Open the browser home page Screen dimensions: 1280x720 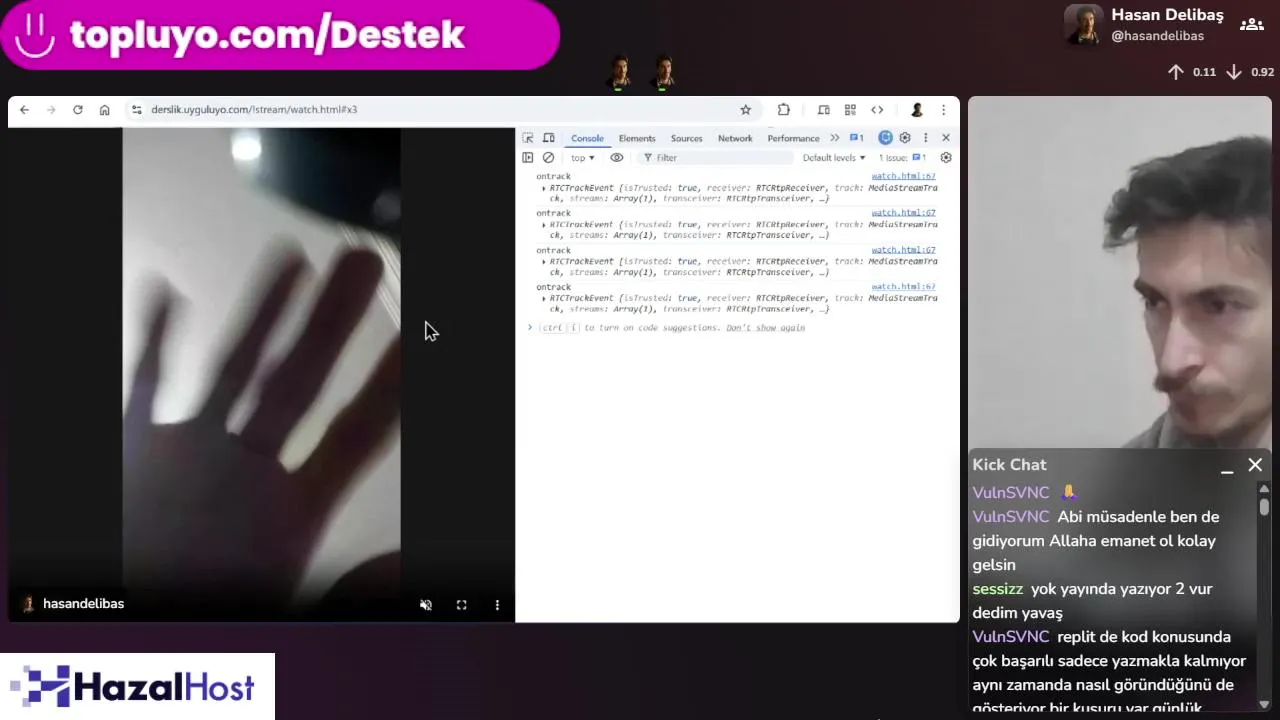click(x=104, y=110)
